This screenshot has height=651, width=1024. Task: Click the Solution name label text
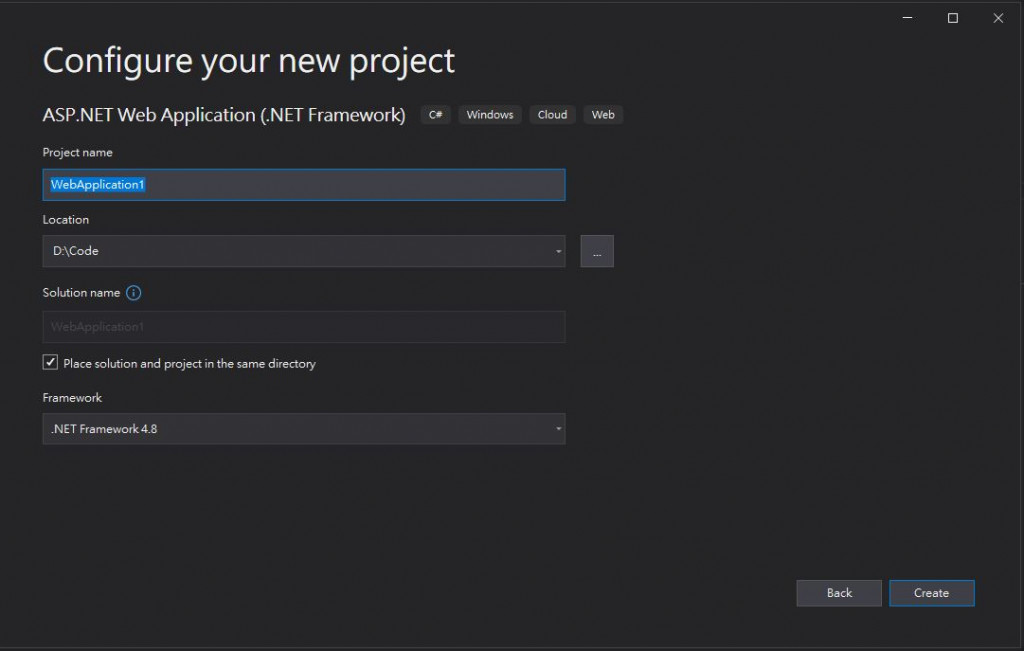point(82,293)
